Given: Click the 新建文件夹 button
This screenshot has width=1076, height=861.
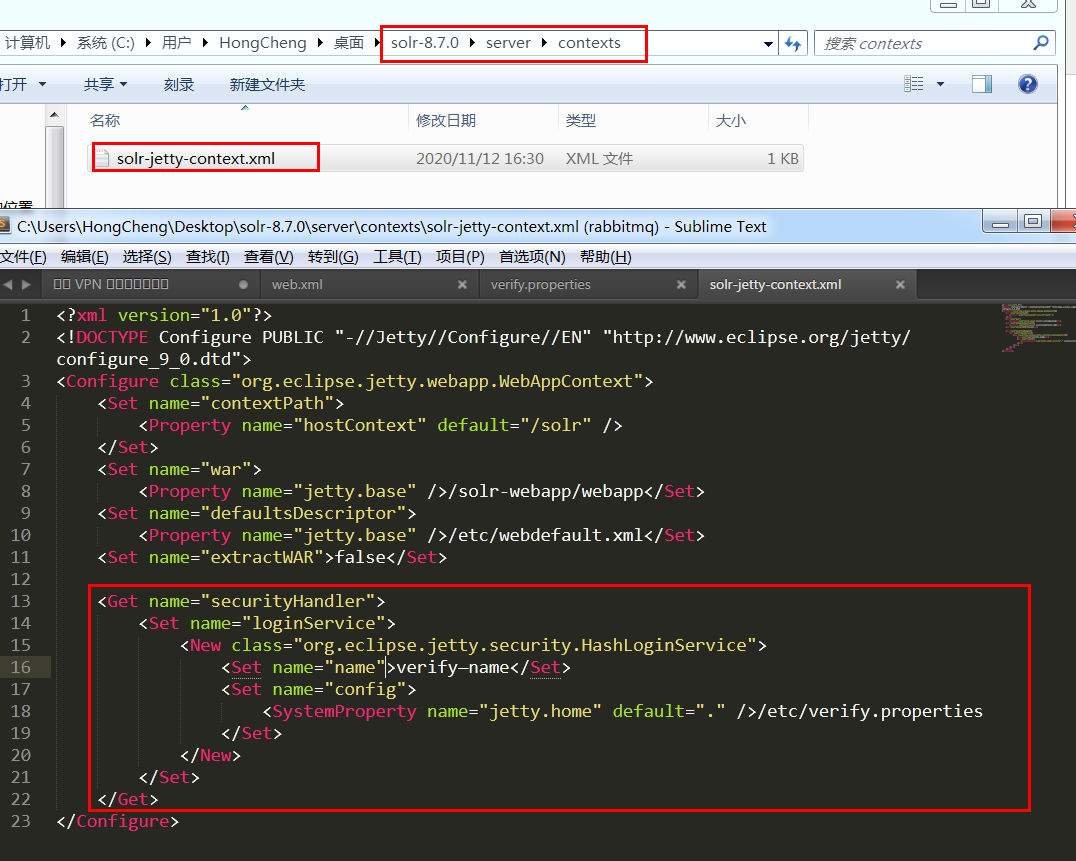Looking at the screenshot, I should click(x=267, y=84).
